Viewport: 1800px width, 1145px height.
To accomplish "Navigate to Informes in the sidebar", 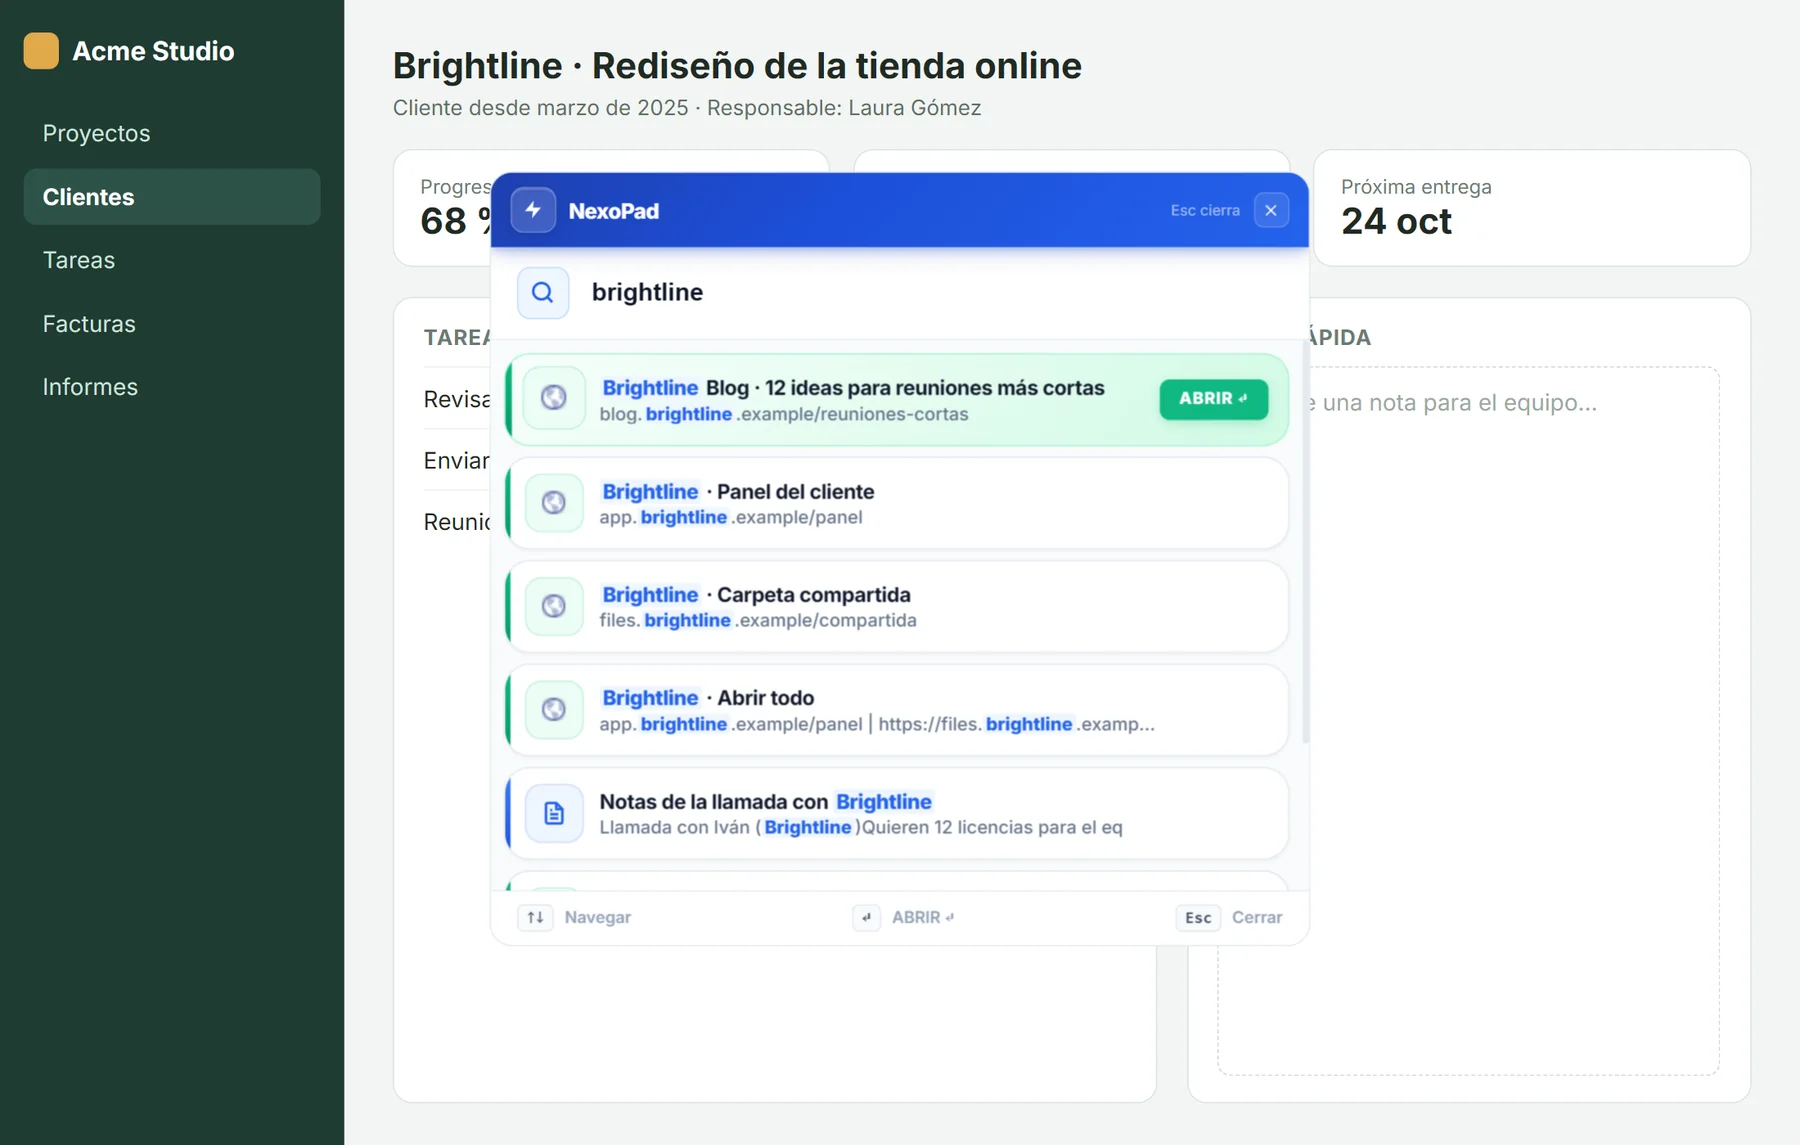I will 172,387.
